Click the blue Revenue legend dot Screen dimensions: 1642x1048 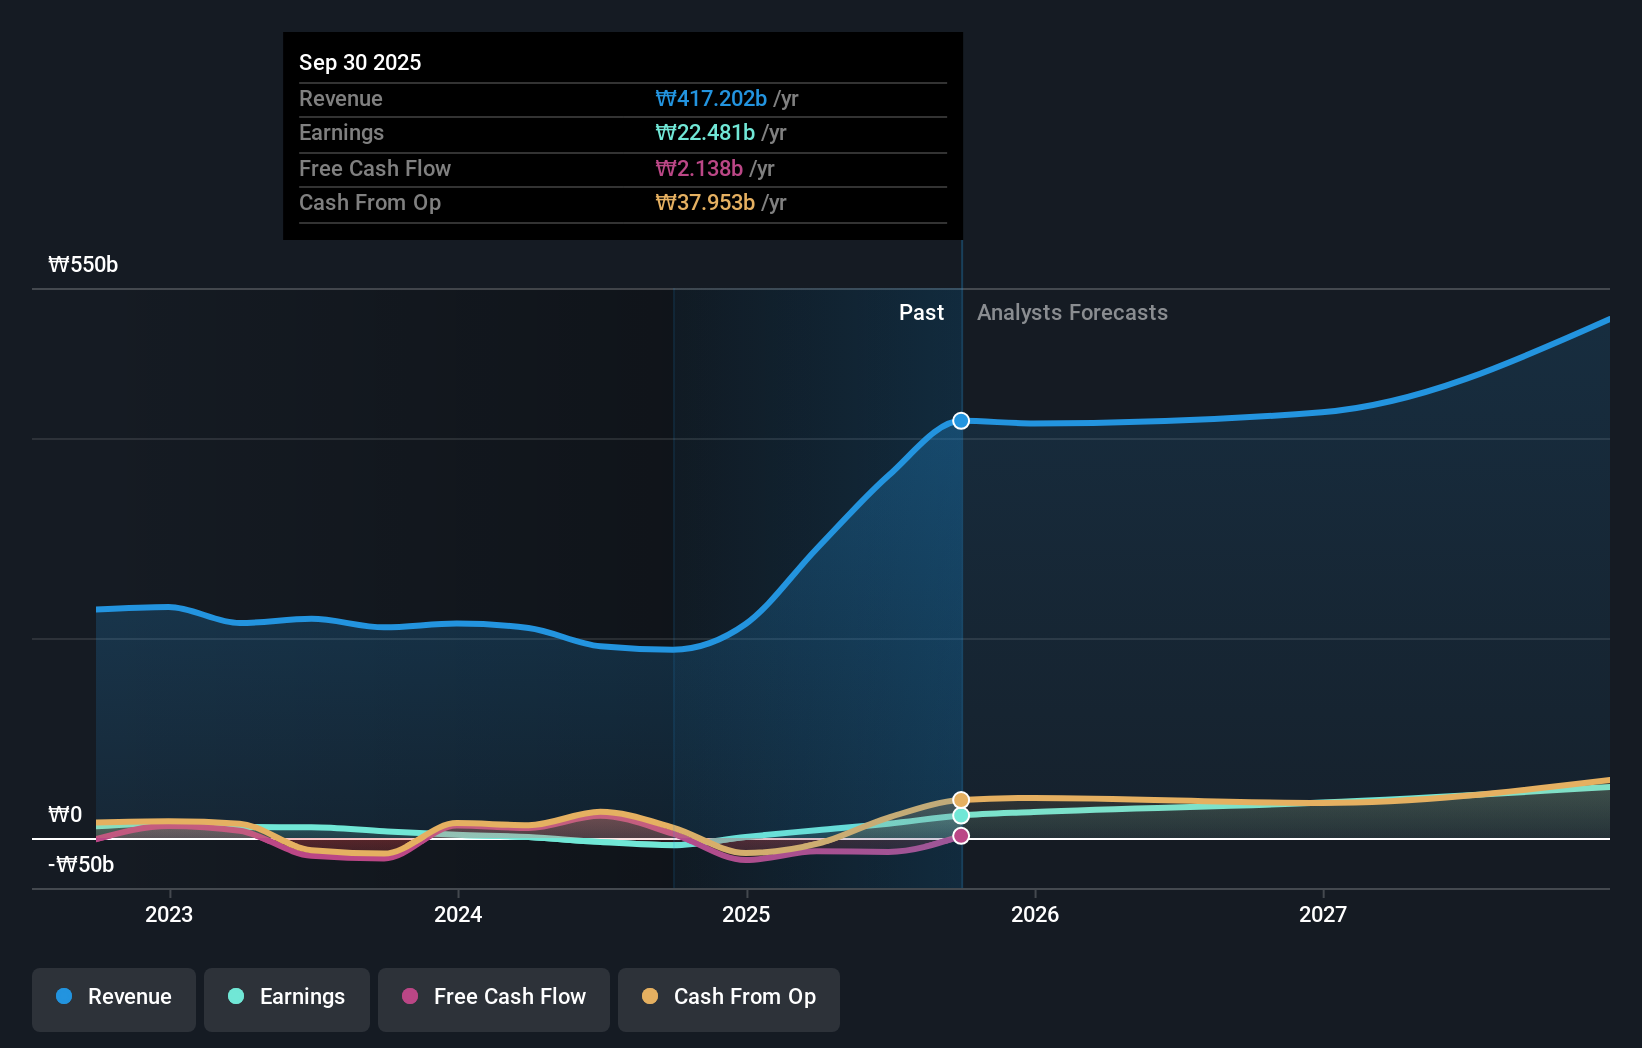click(65, 997)
